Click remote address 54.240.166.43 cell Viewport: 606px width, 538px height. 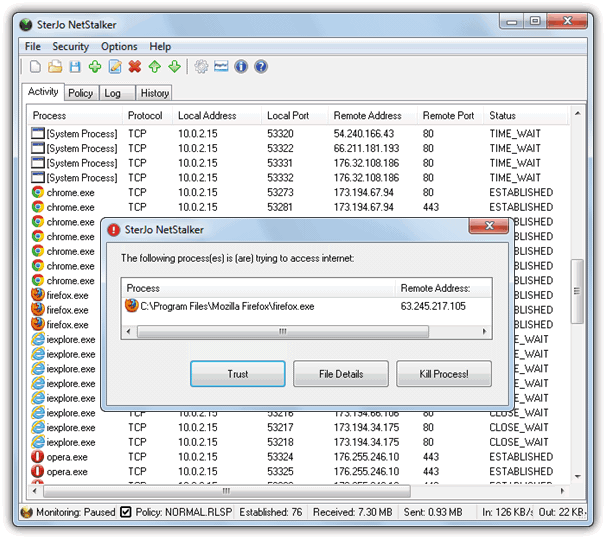point(364,134)
